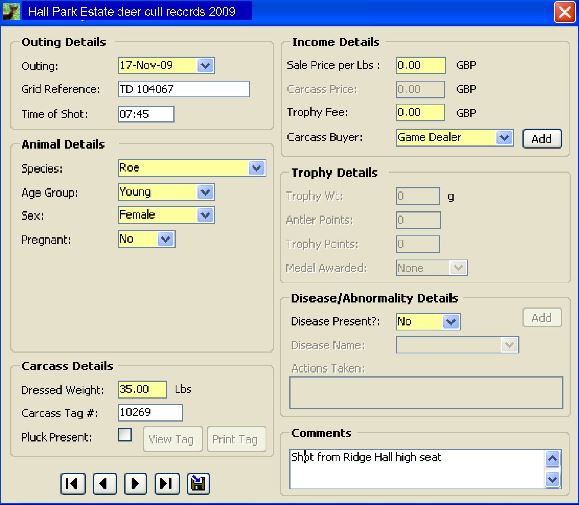The image size is (579, 505).
Task: Go to the first record
Action: point(73,484)
